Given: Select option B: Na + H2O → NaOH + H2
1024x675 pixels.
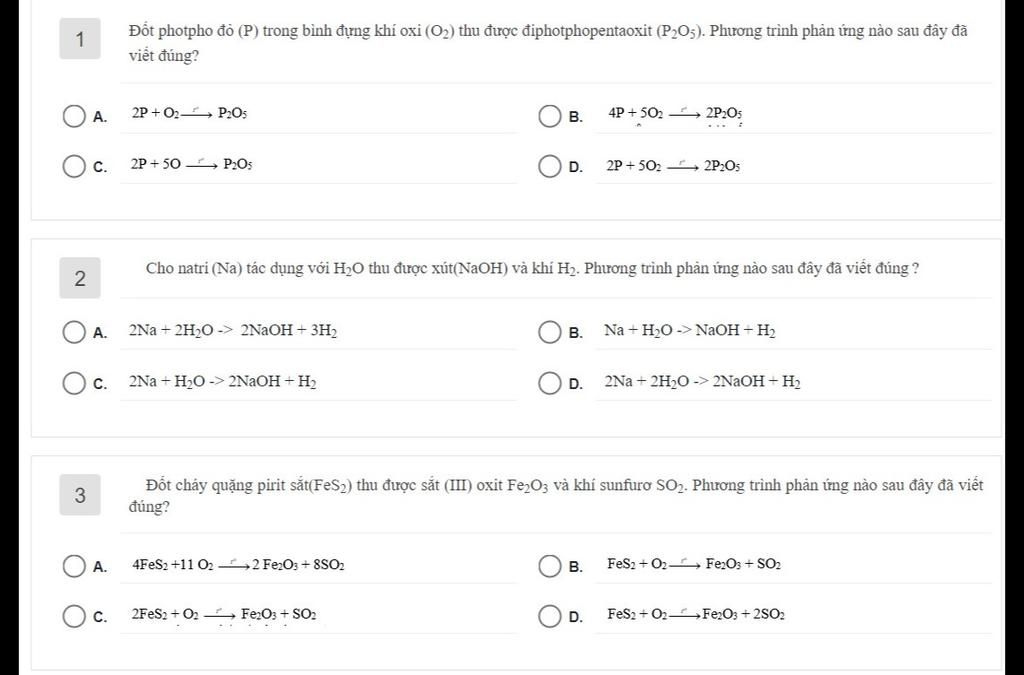Looking at the screenshot, I should [x=550, y=332].
